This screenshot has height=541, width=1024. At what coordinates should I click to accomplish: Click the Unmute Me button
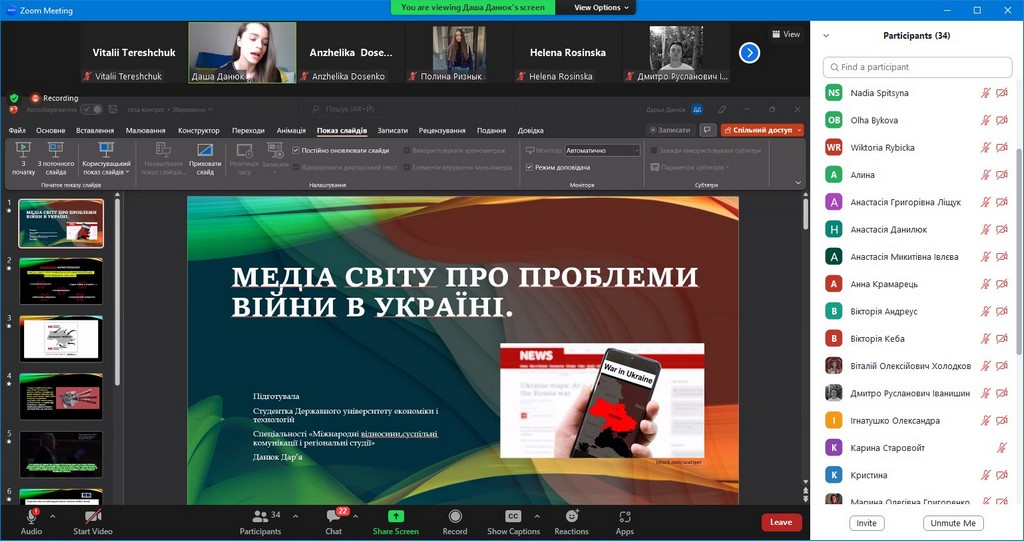coord(953,523)
